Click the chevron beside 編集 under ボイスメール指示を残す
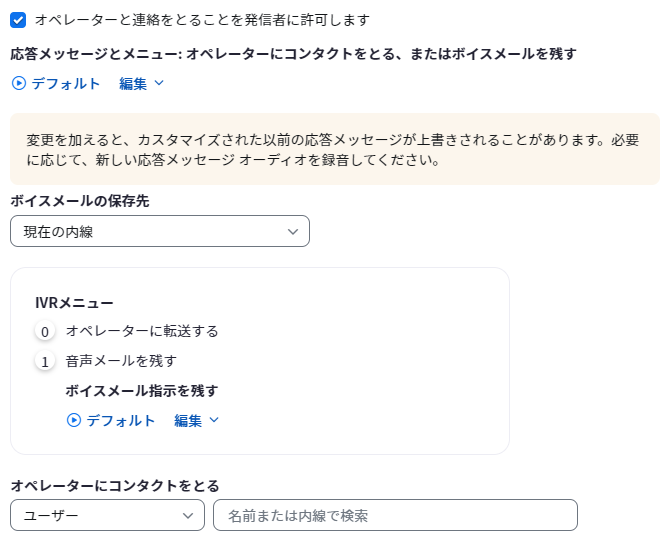This screenshot has width=669, height=544. (x=214, y=420)
